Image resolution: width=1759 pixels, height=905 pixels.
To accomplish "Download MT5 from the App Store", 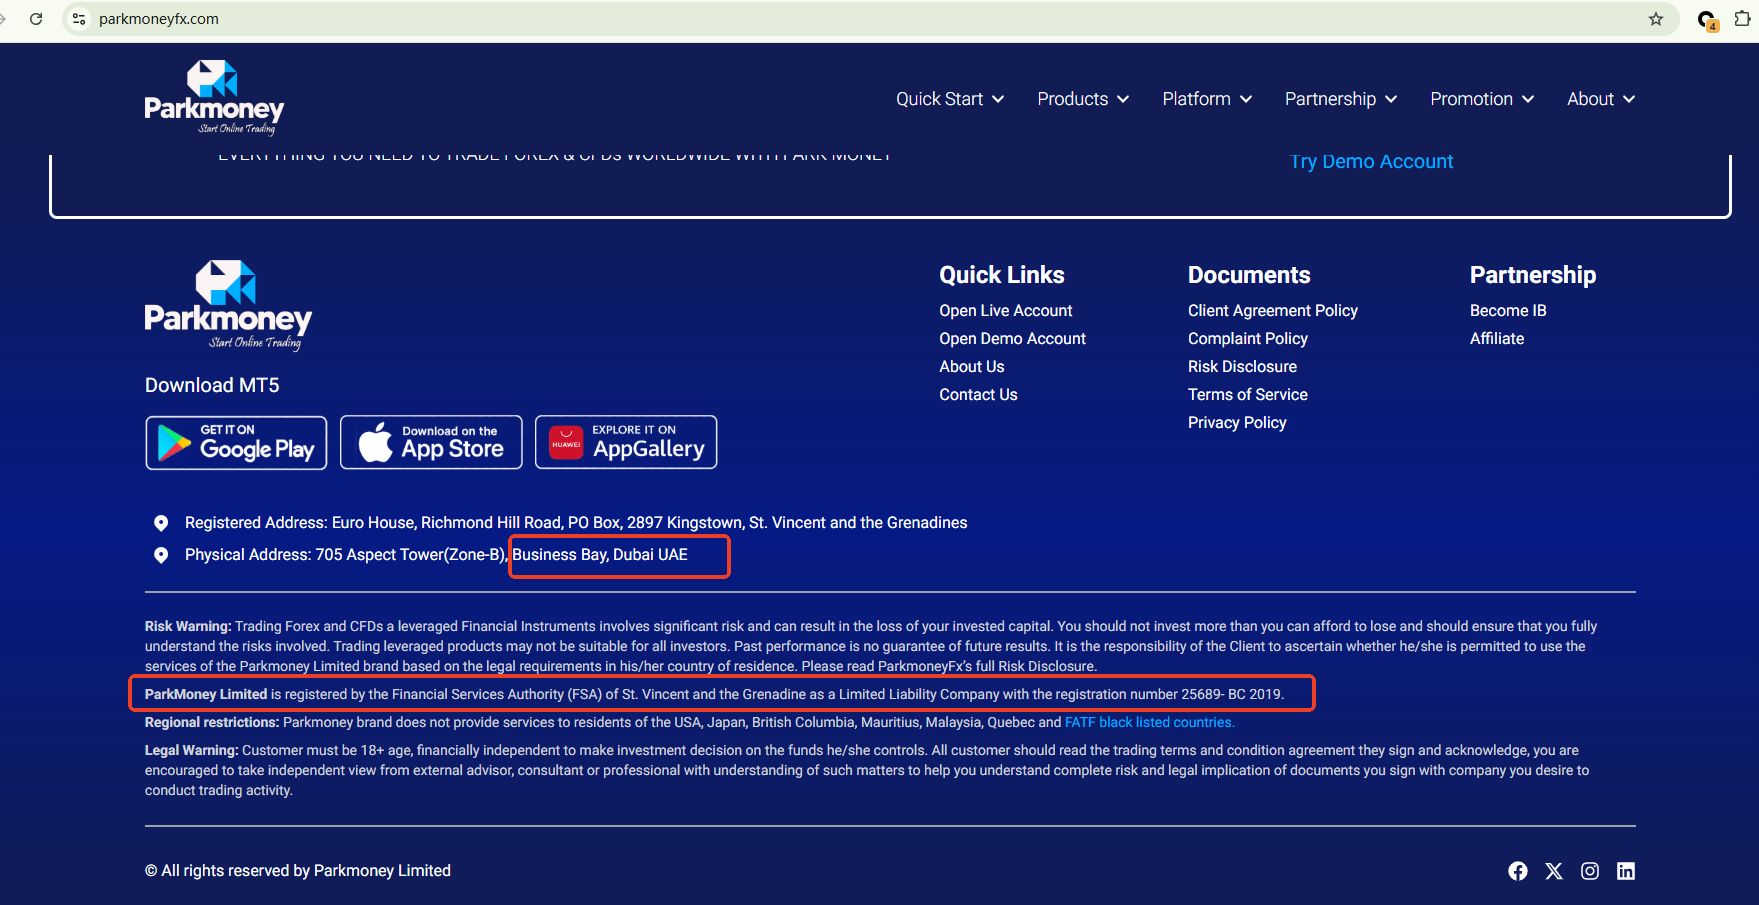I will [x=431, y=442].
